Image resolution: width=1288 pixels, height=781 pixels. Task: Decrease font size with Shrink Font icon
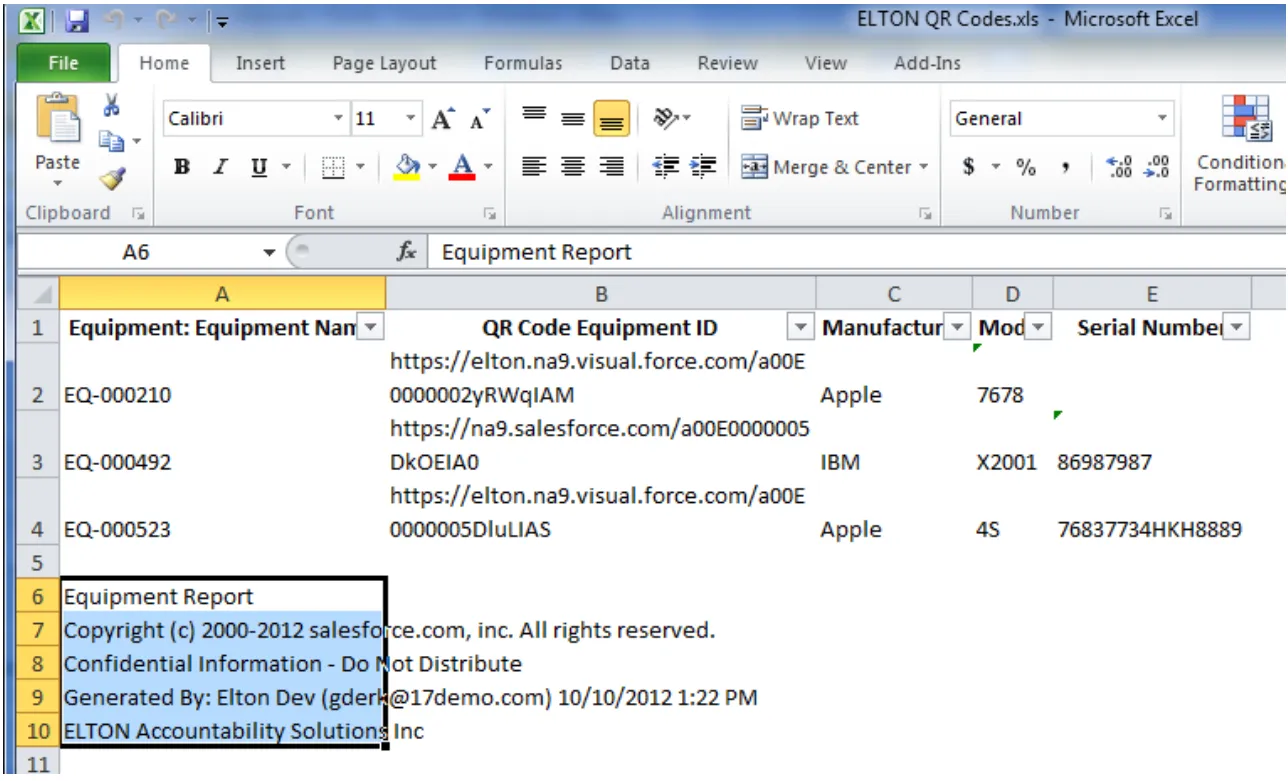(480, 119)
